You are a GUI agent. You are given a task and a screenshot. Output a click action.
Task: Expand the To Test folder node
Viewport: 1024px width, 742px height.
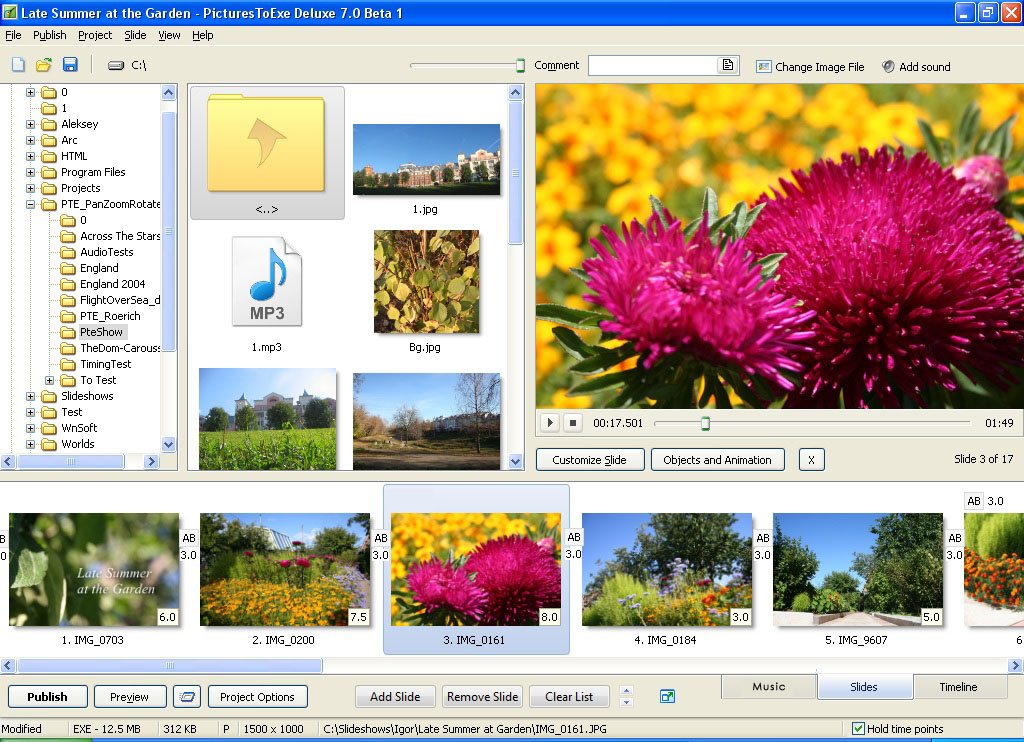(50, 380)
